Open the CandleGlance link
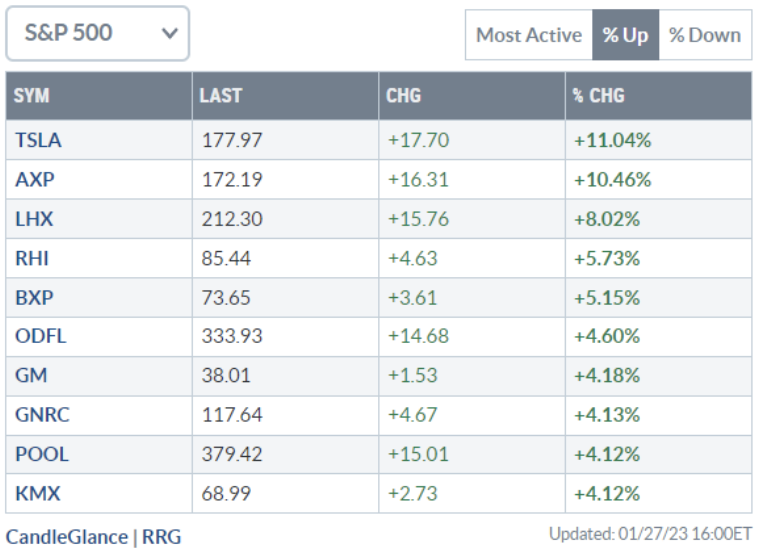The width and height of the screenshot is (758, 554). click(x=66, y=537)
